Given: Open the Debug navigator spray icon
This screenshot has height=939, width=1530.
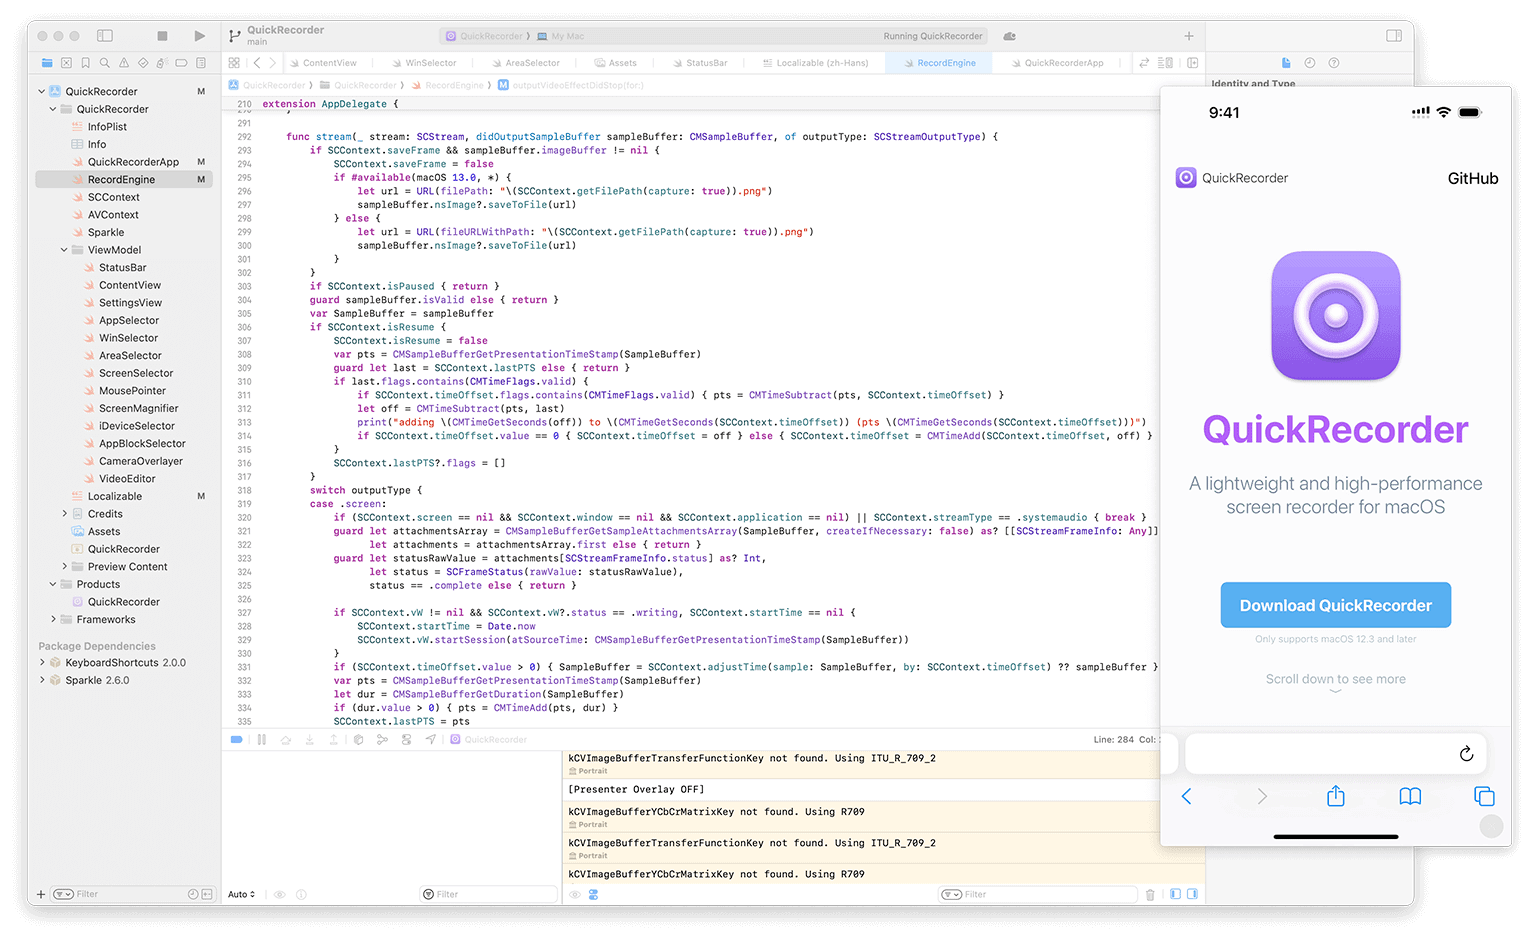Looking at the screenshot, I should pos(162,63).
